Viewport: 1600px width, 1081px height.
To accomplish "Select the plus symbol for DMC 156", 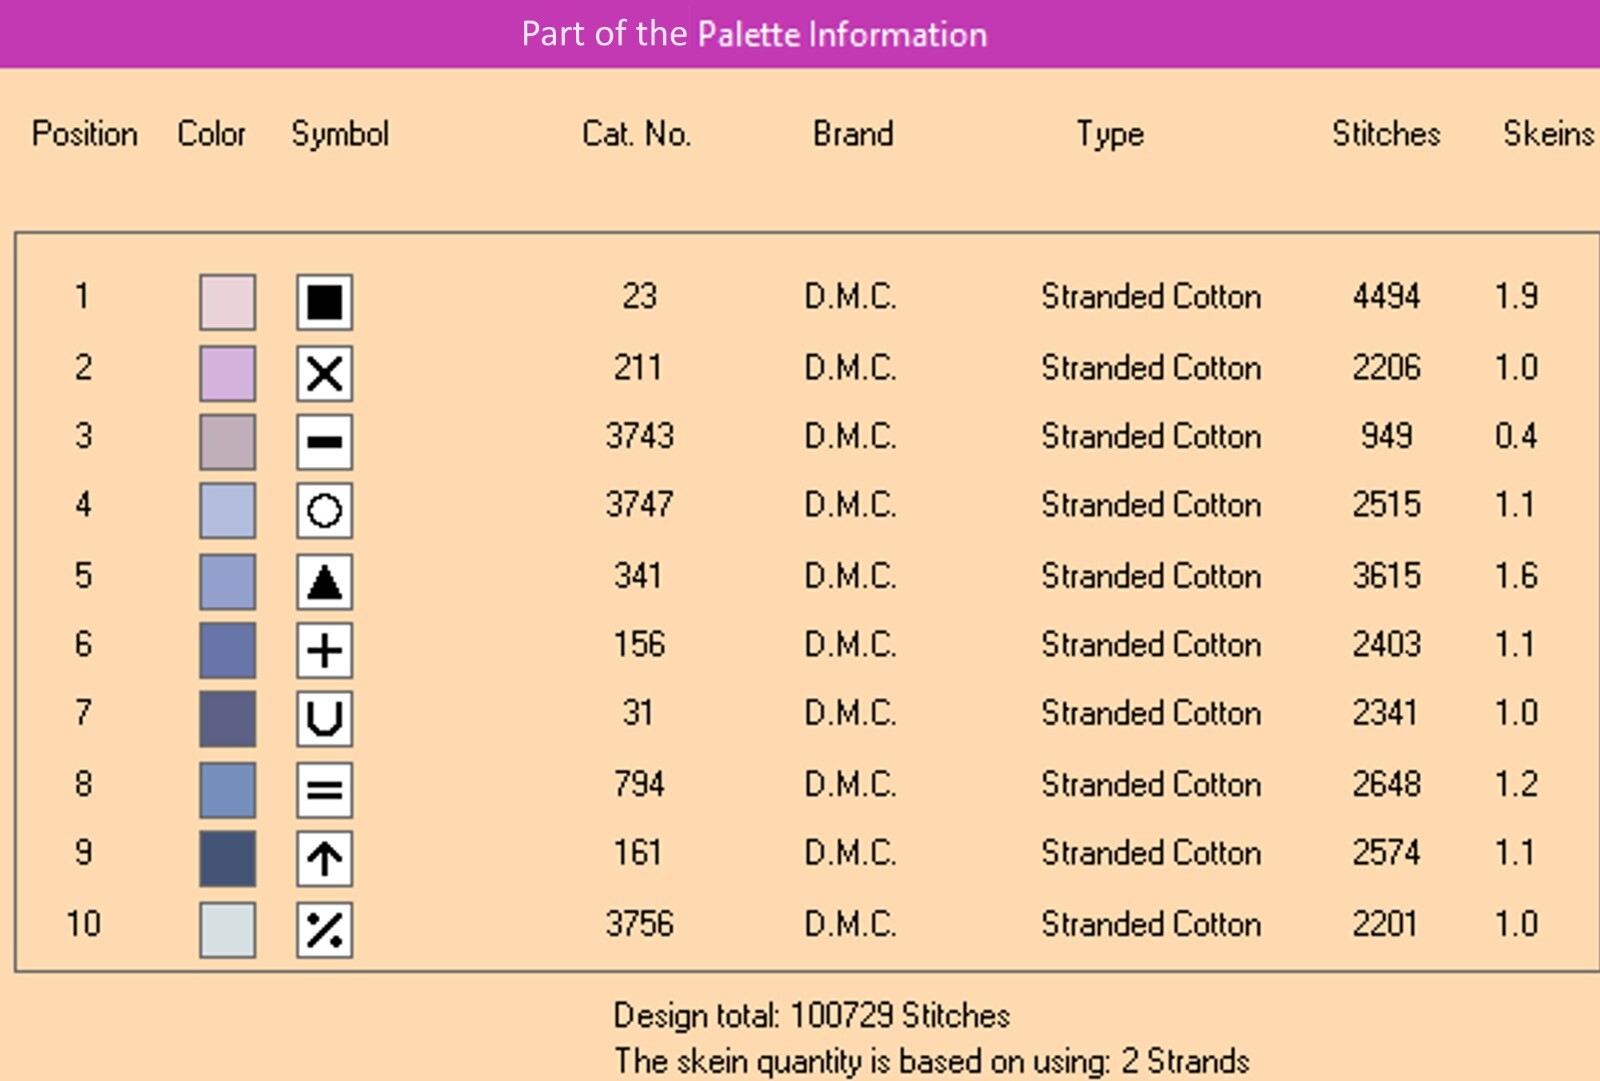I will (x=324, y=651).
